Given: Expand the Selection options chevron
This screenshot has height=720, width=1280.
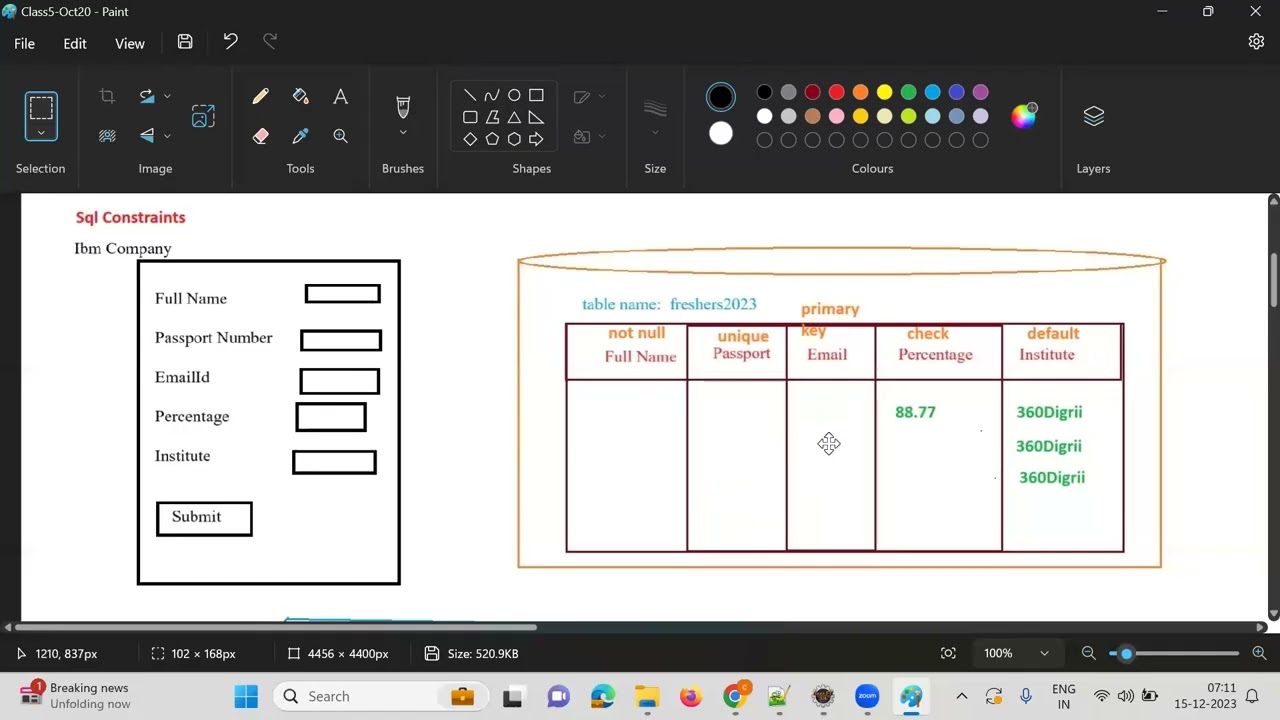Looking at the screenshot, I should click(x=41, y=132).
